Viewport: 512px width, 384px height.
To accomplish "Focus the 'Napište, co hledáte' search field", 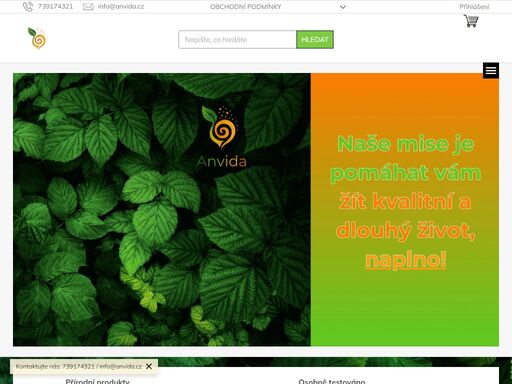I will [237, 40].
